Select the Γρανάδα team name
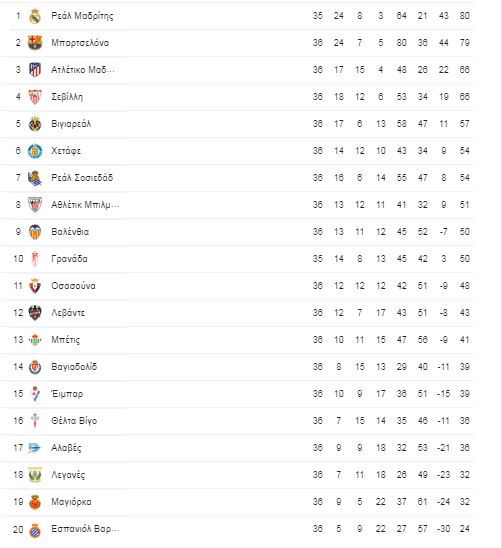Image resolution: width=502 pixels, height=548 pixels. point(69,259)
